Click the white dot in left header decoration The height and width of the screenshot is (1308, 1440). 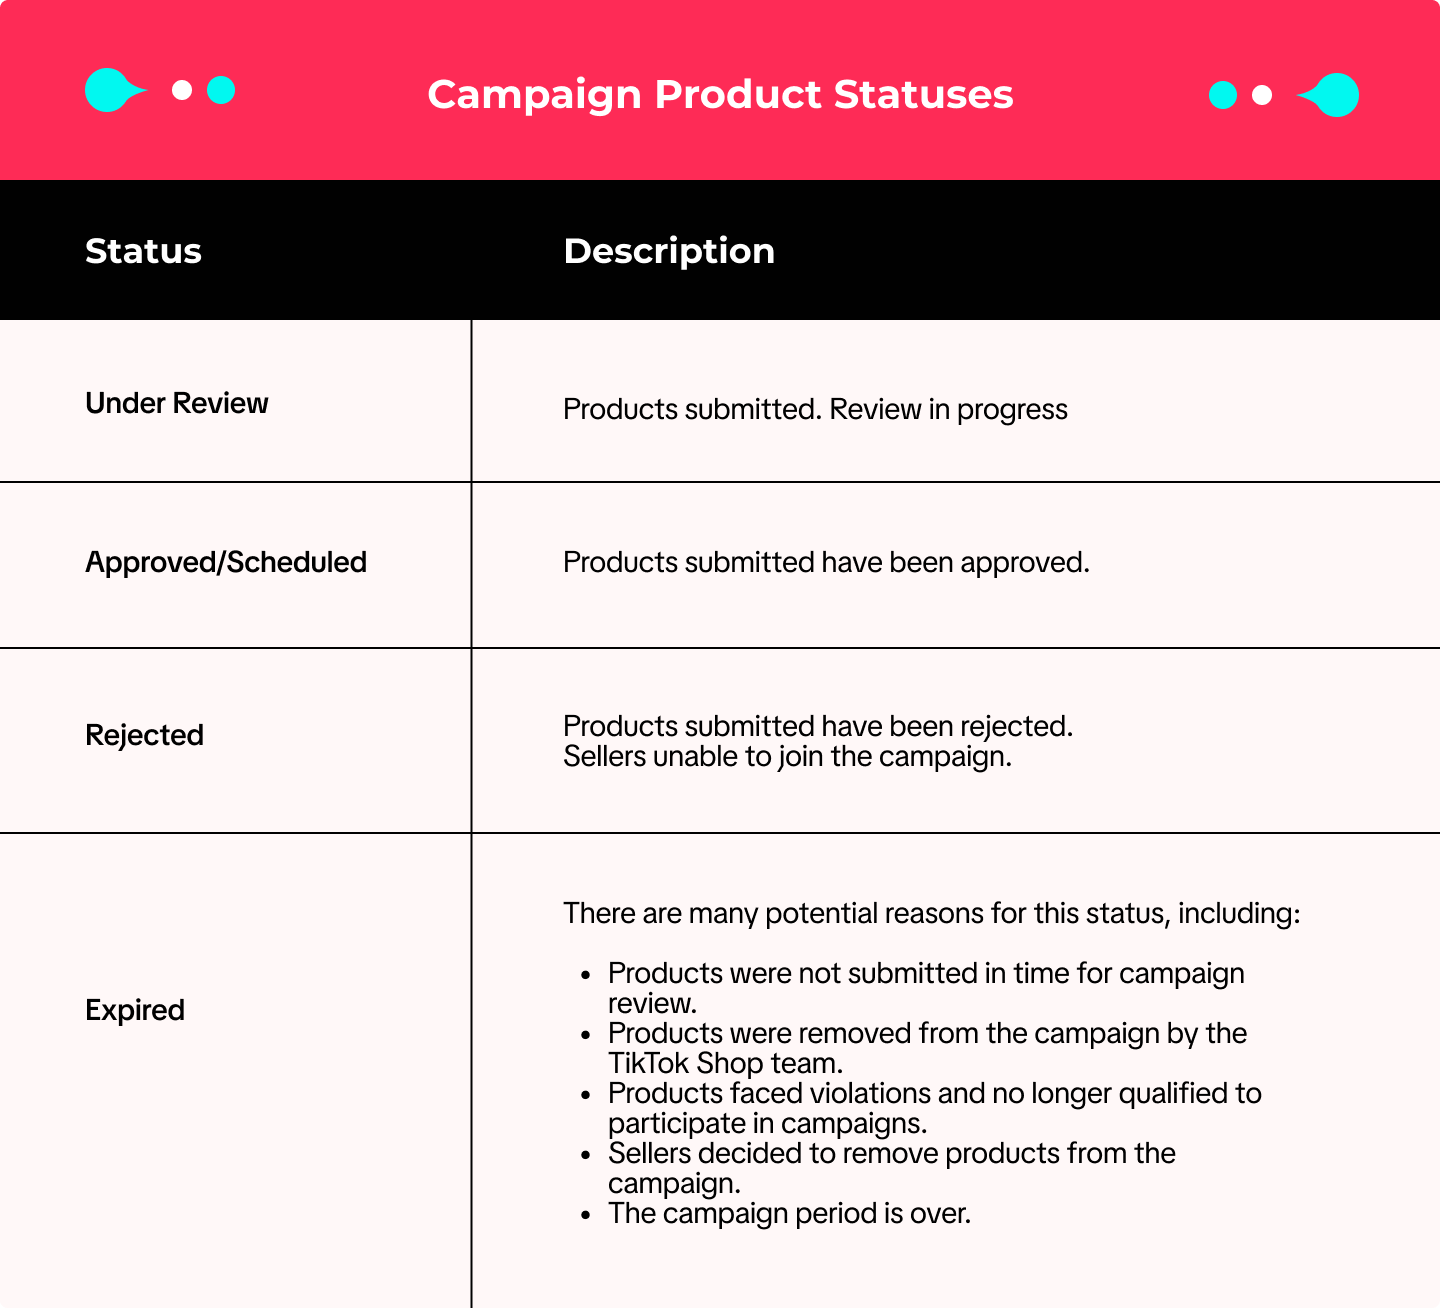tap(182, 91)
